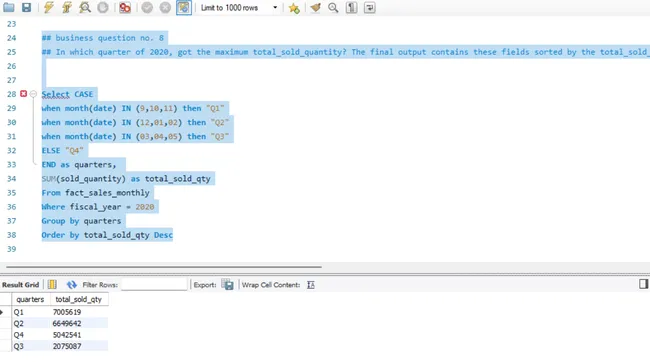Viewport: 650px width, 362px height.
Task: Export results with save icon
Action: click(x=228, y=284)
